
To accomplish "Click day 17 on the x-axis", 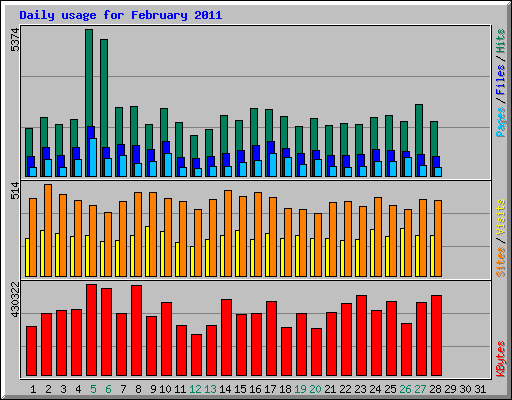I will click(x=270, y=389).
